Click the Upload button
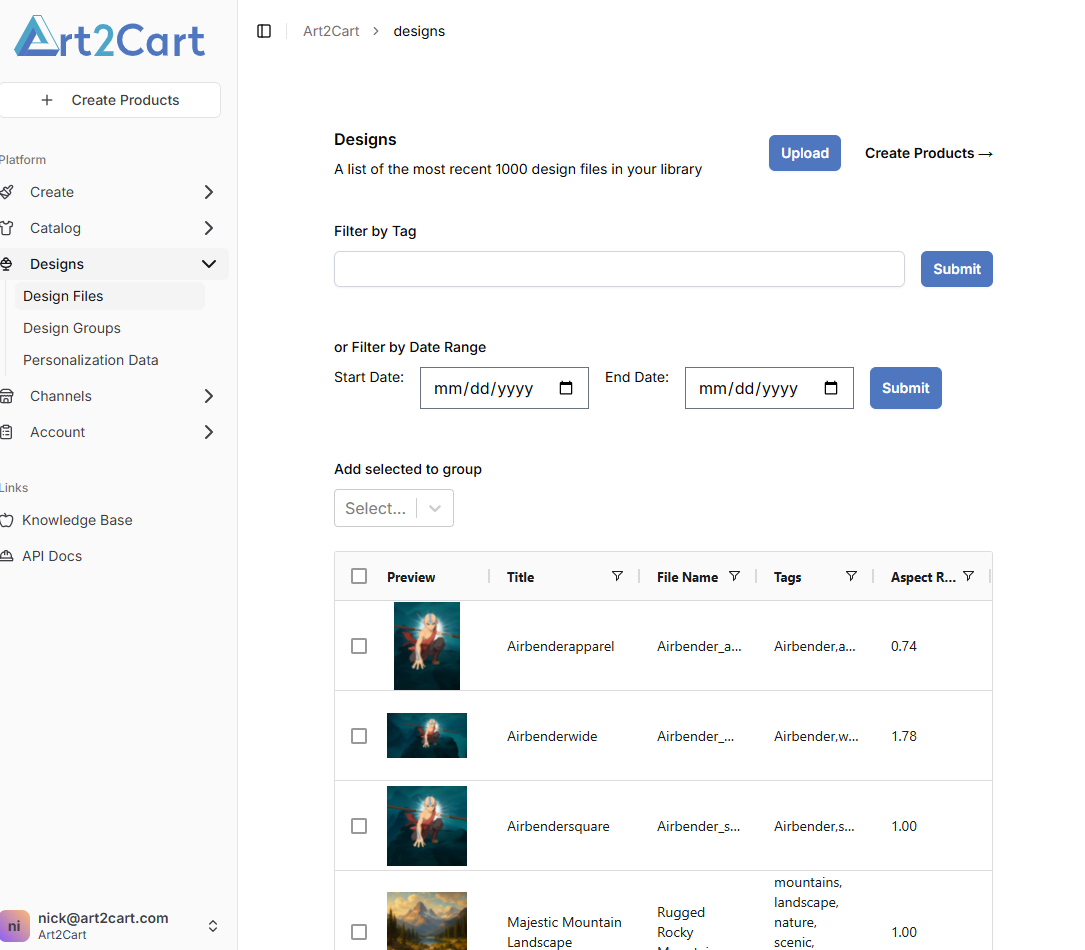 (804, 153)
